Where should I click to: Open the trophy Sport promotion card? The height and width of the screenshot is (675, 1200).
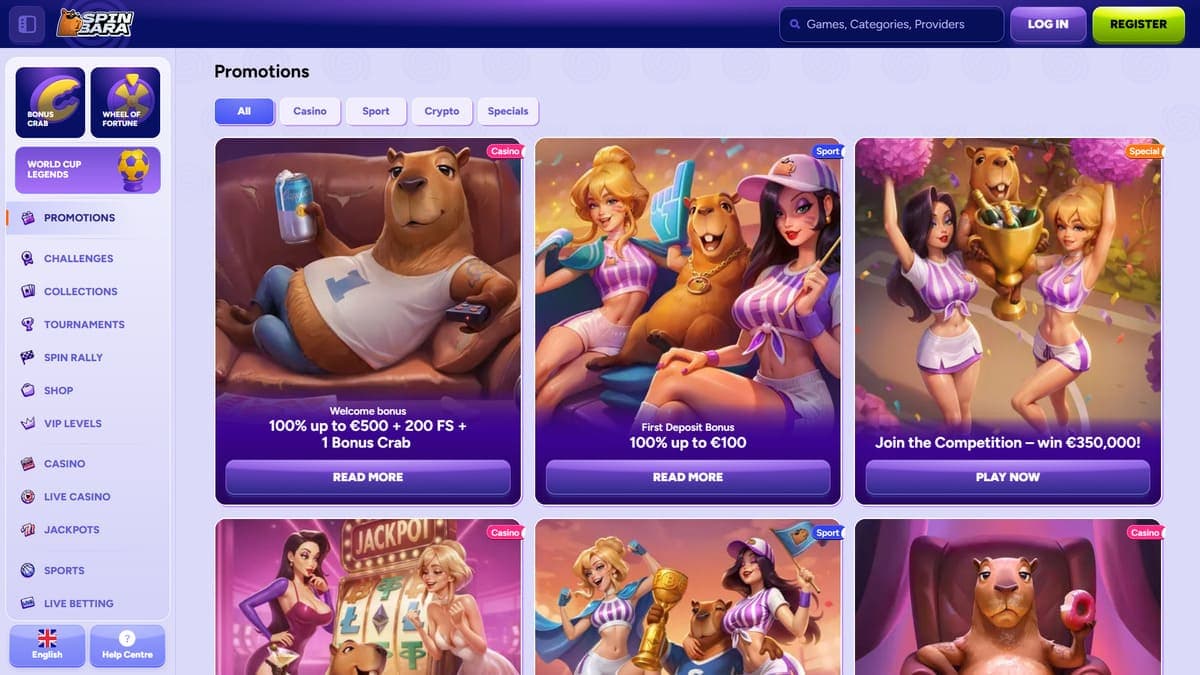[688, 597]
